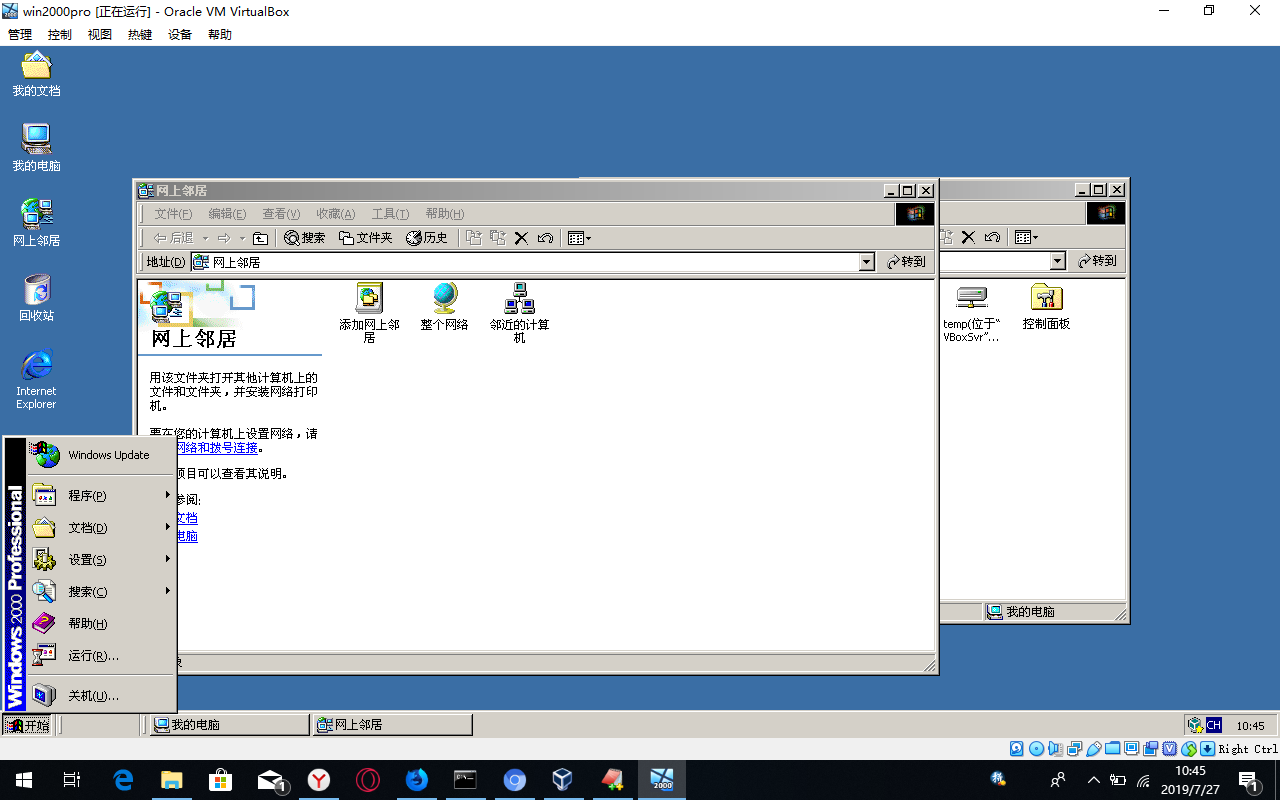Open Opera browser from host taskbar
This screenshot has height=800, width=1280.
pyautogui.click(x=368, y=780)
